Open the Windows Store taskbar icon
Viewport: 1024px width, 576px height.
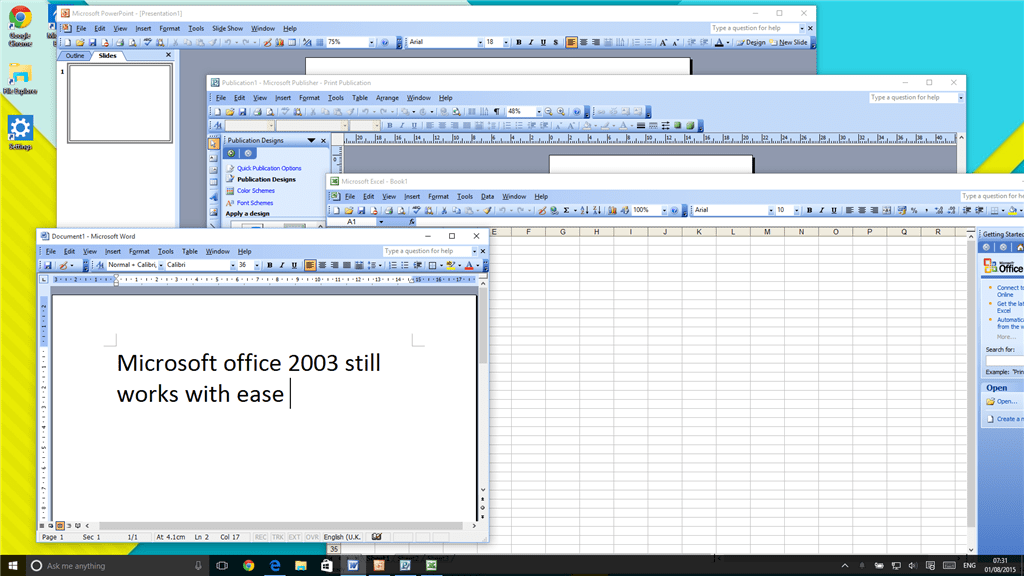click(327, 566)
